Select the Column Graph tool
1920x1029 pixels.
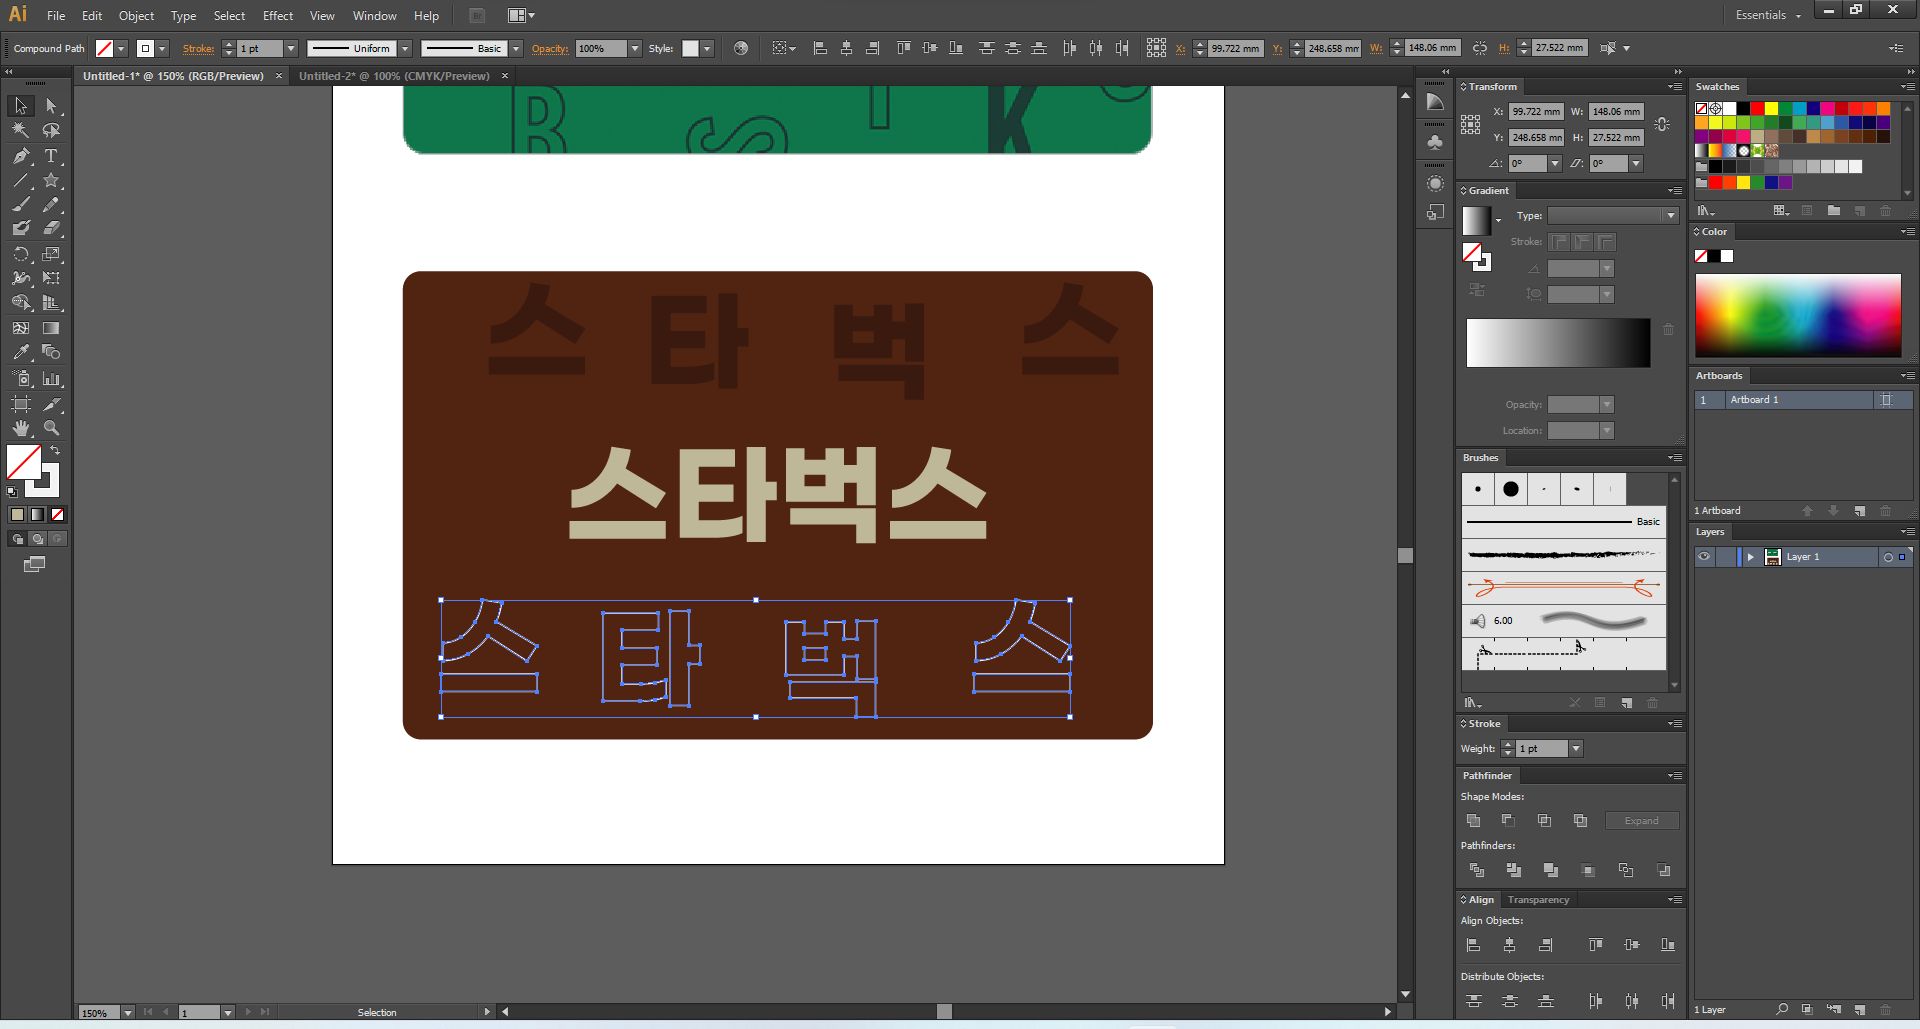click(51, 379)
